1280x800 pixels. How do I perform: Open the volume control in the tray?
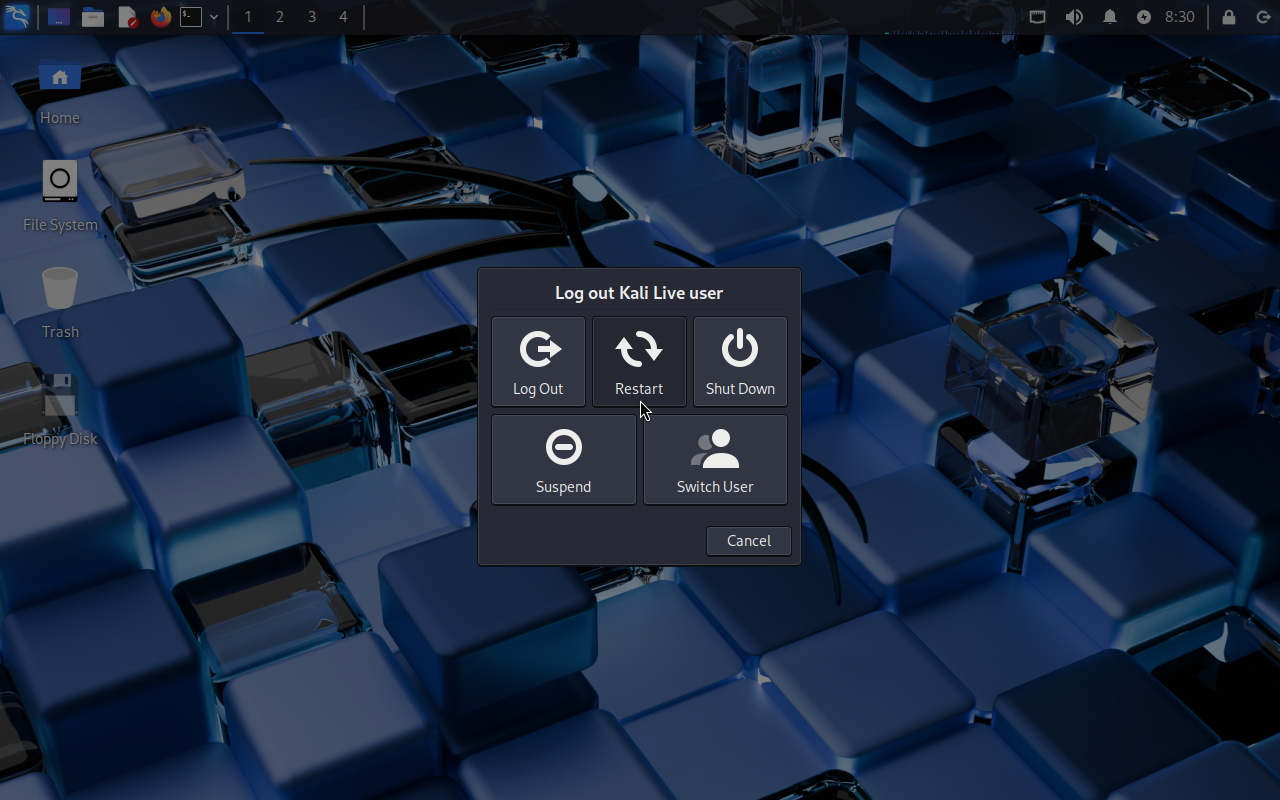pyautogui.click(x=1074, y=17)
